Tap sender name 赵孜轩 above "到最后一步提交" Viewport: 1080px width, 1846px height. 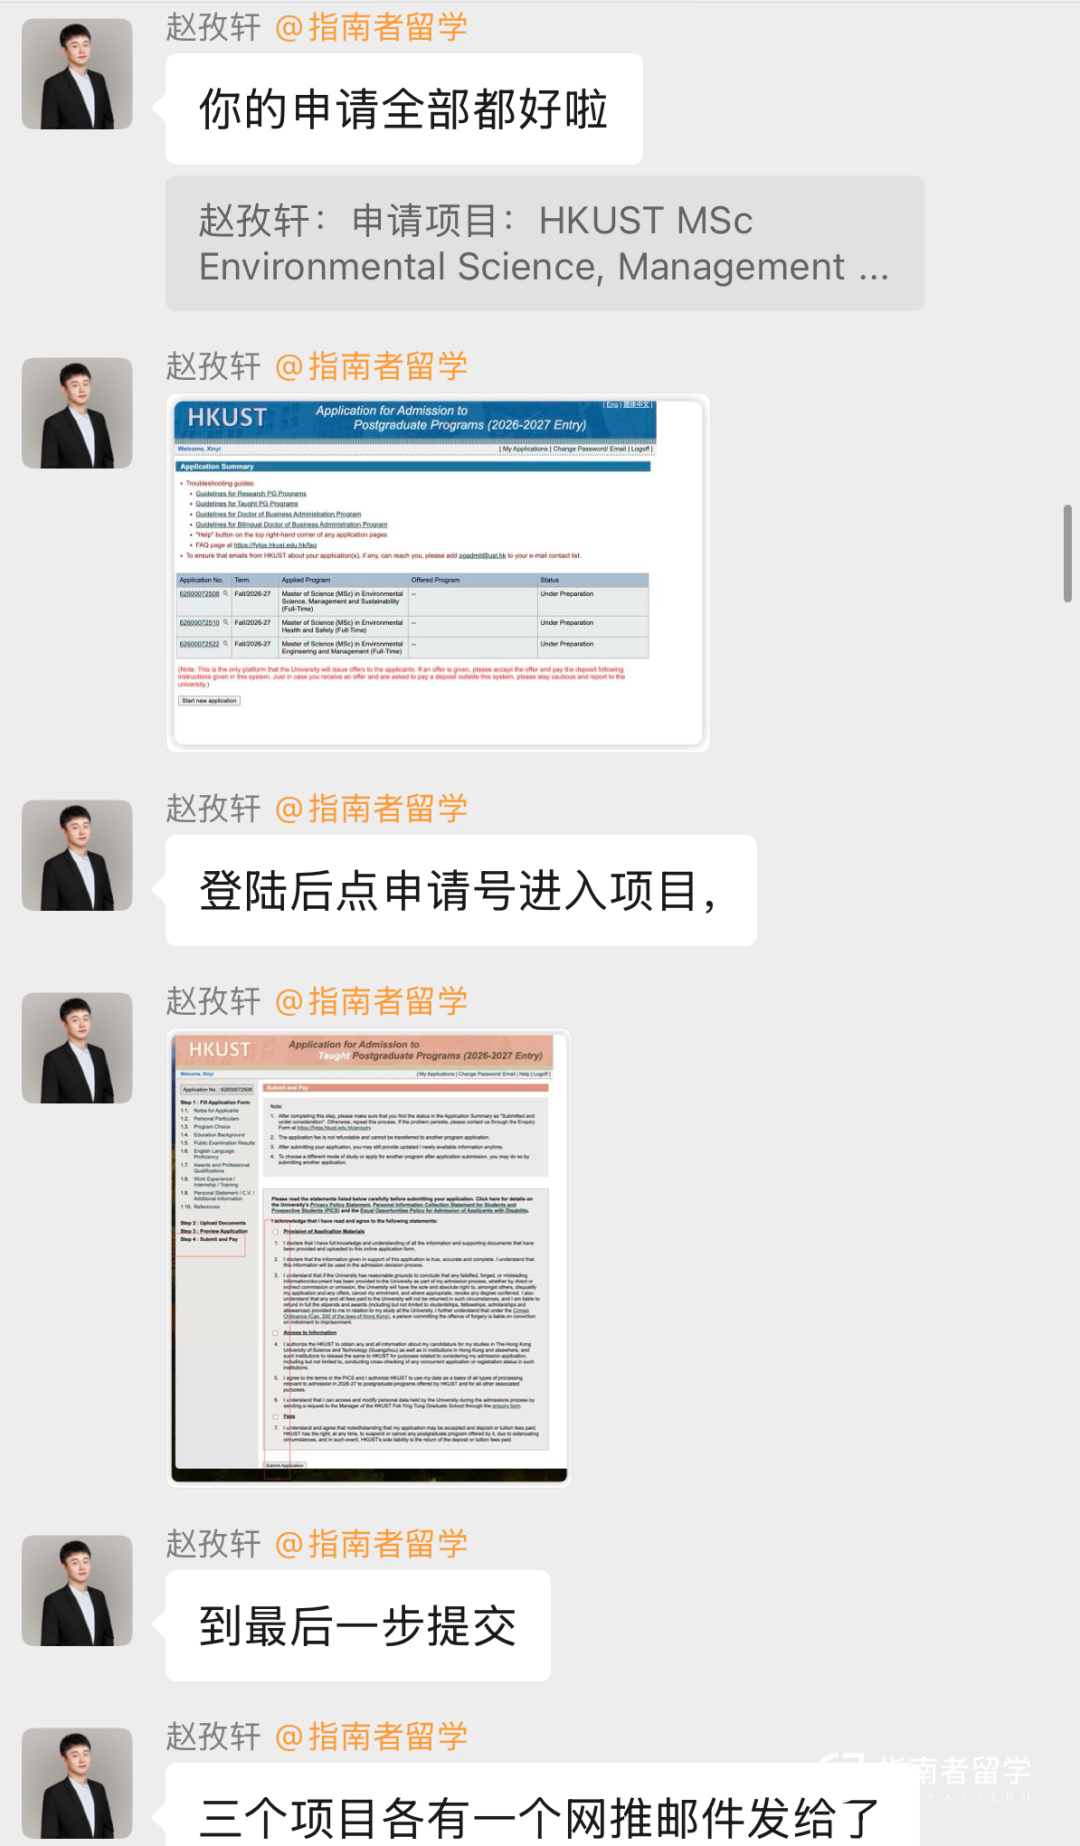click(x=213, y=1543)
